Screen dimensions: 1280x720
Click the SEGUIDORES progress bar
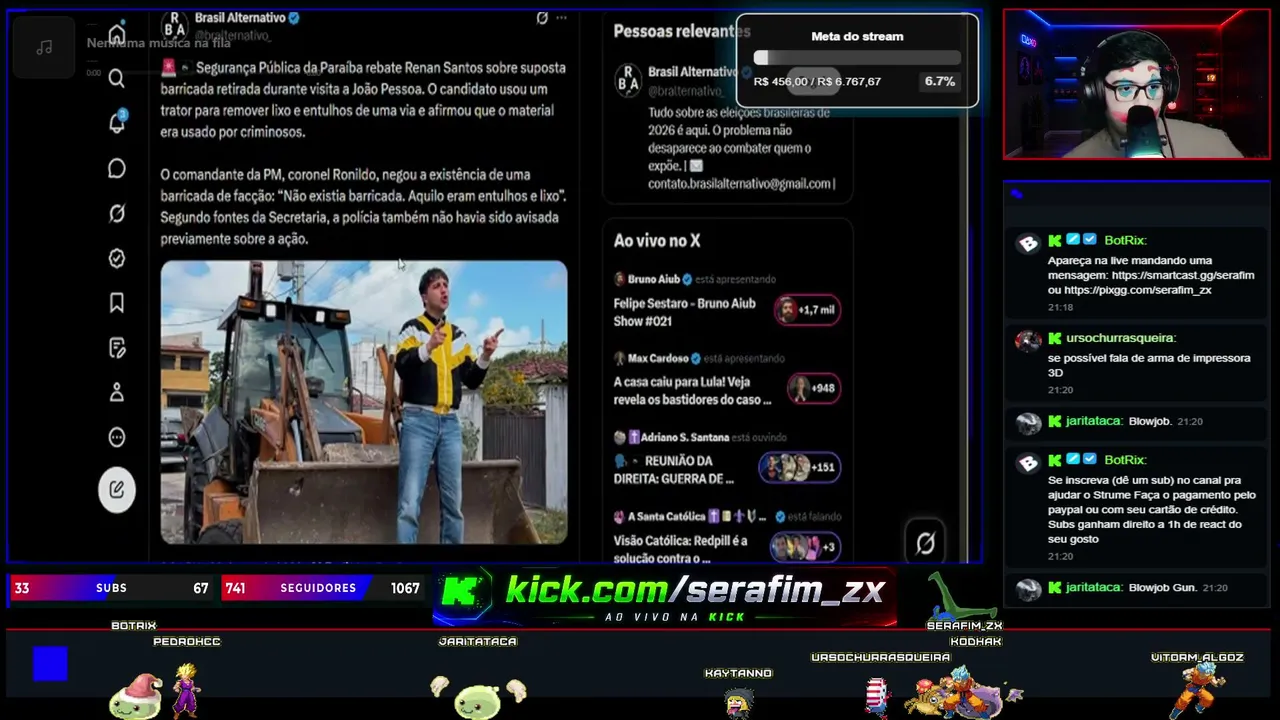(323, 588)
